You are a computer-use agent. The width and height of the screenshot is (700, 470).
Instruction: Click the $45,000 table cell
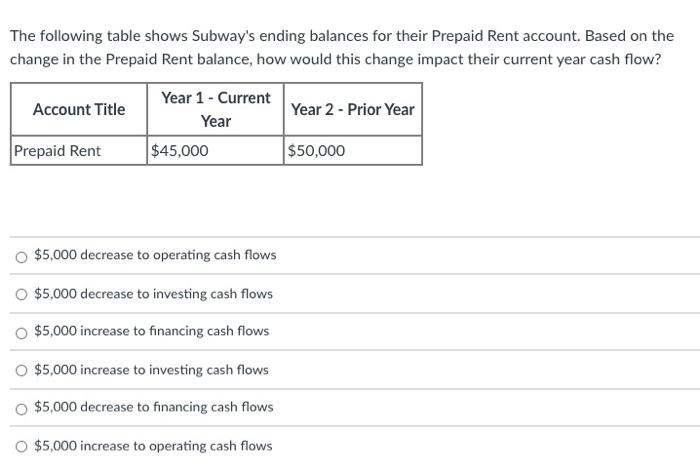tap(216, 150)
